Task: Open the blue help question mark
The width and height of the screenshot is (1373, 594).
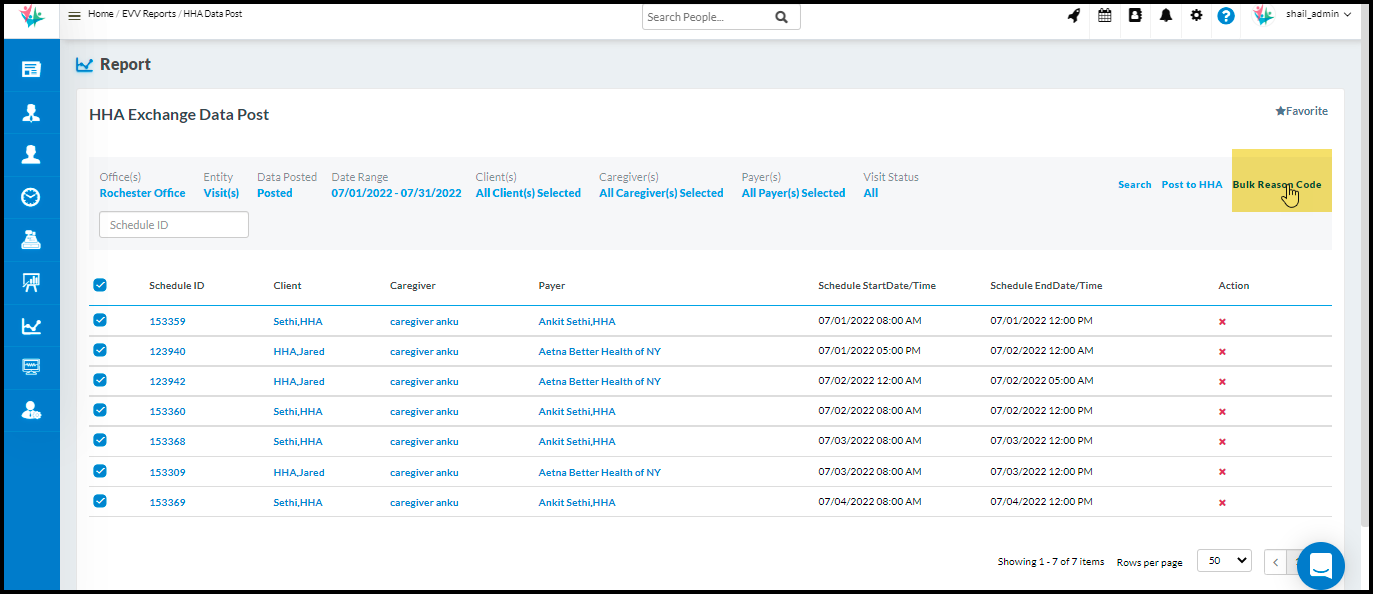Action: (x=1226, y=16)
